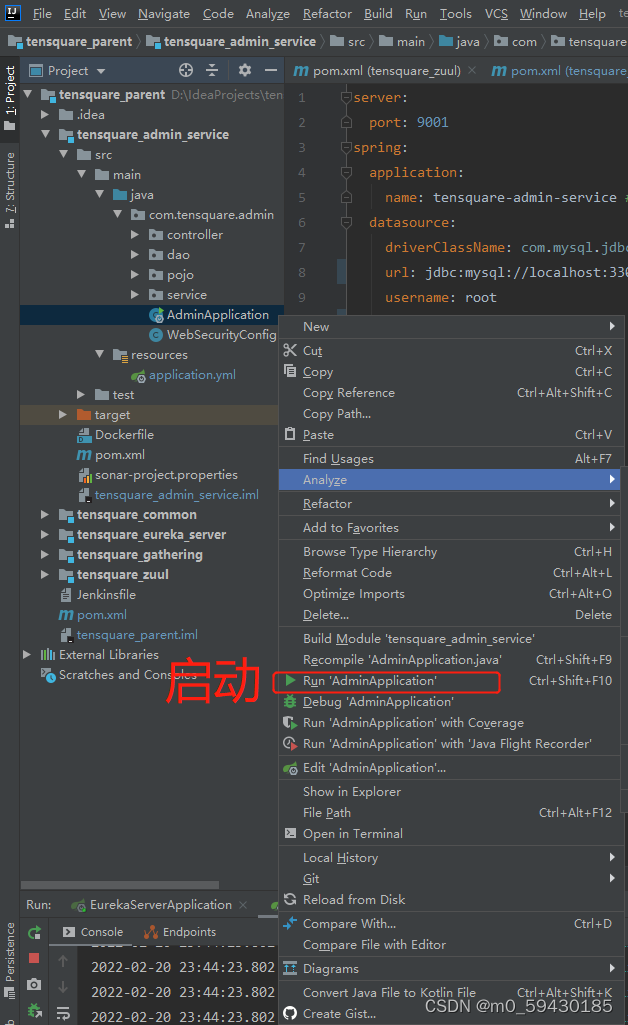
Task: Collapse tensquare_admin_service module
Action: coord(45,135)
